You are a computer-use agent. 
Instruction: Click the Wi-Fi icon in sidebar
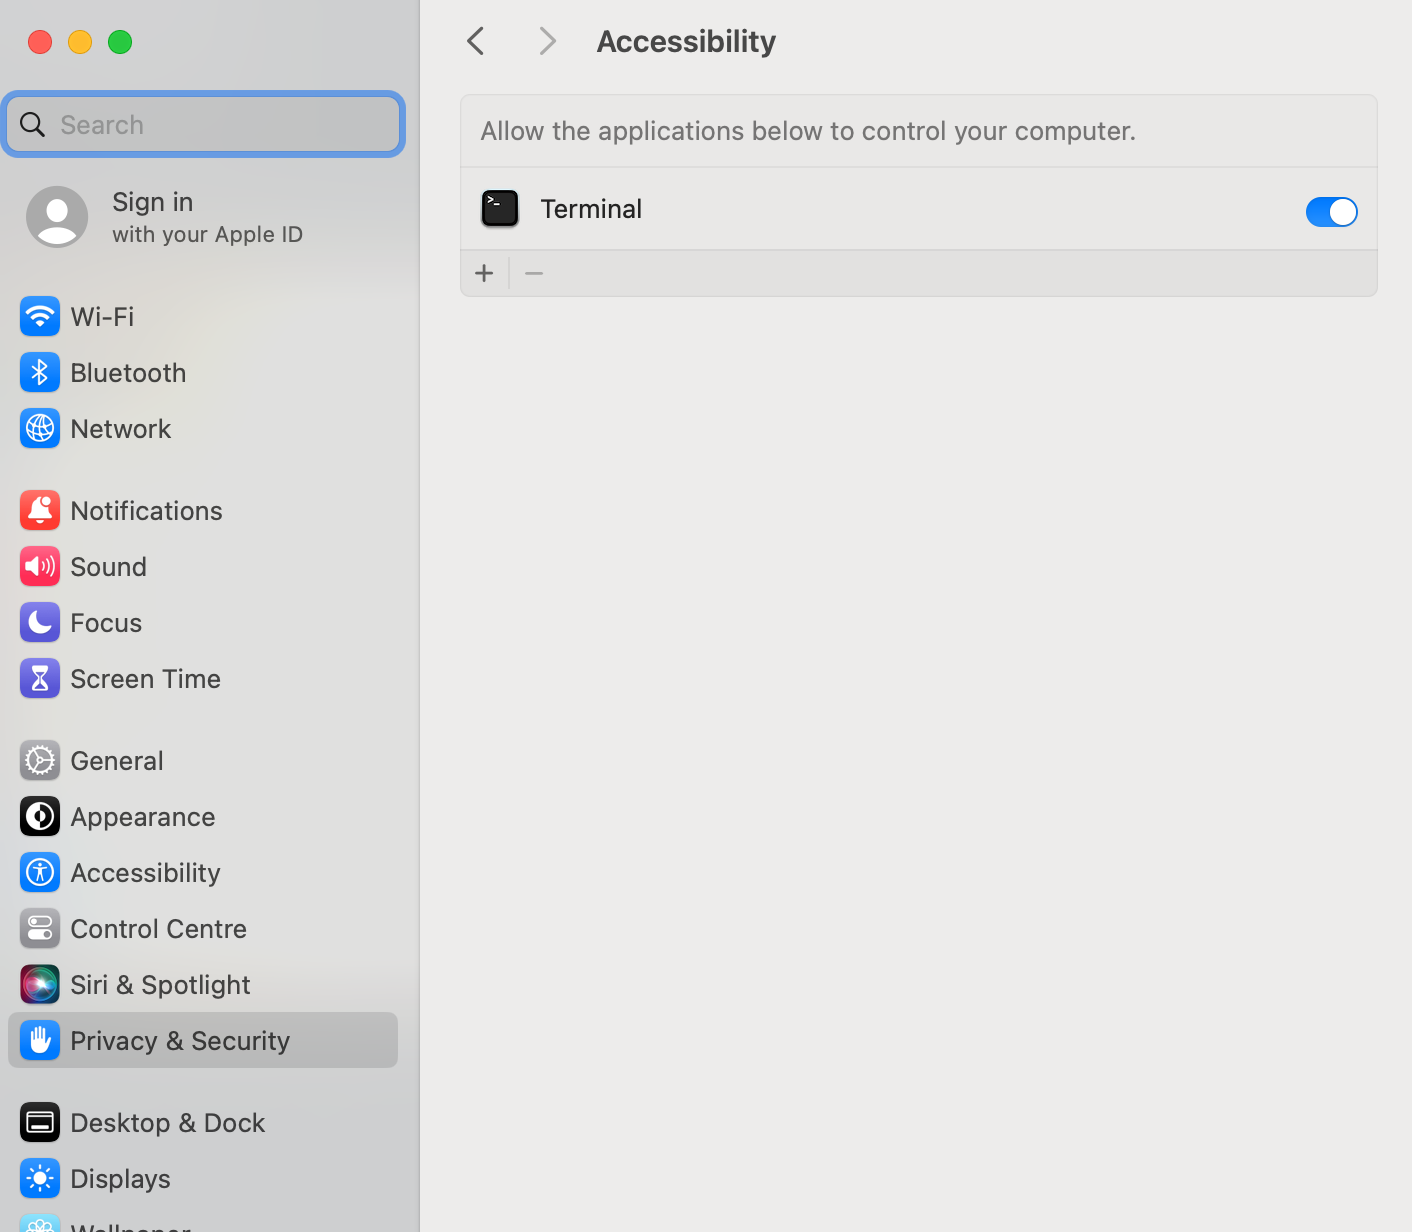(x=40, y=317)
